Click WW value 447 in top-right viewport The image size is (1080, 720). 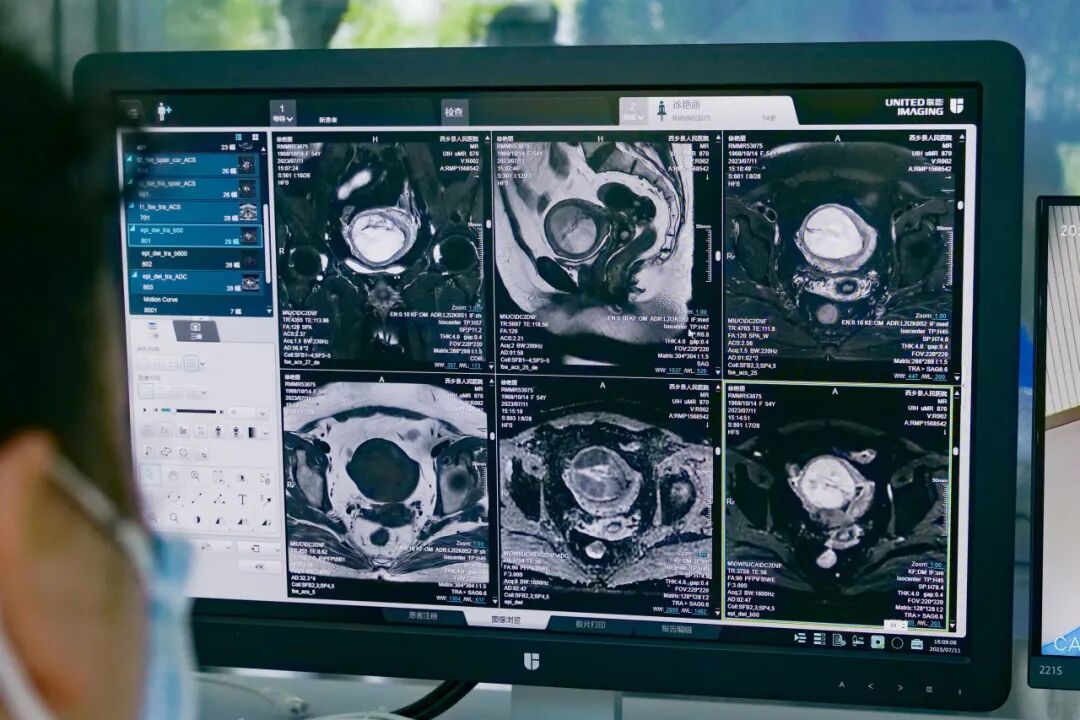pos(913,376)
